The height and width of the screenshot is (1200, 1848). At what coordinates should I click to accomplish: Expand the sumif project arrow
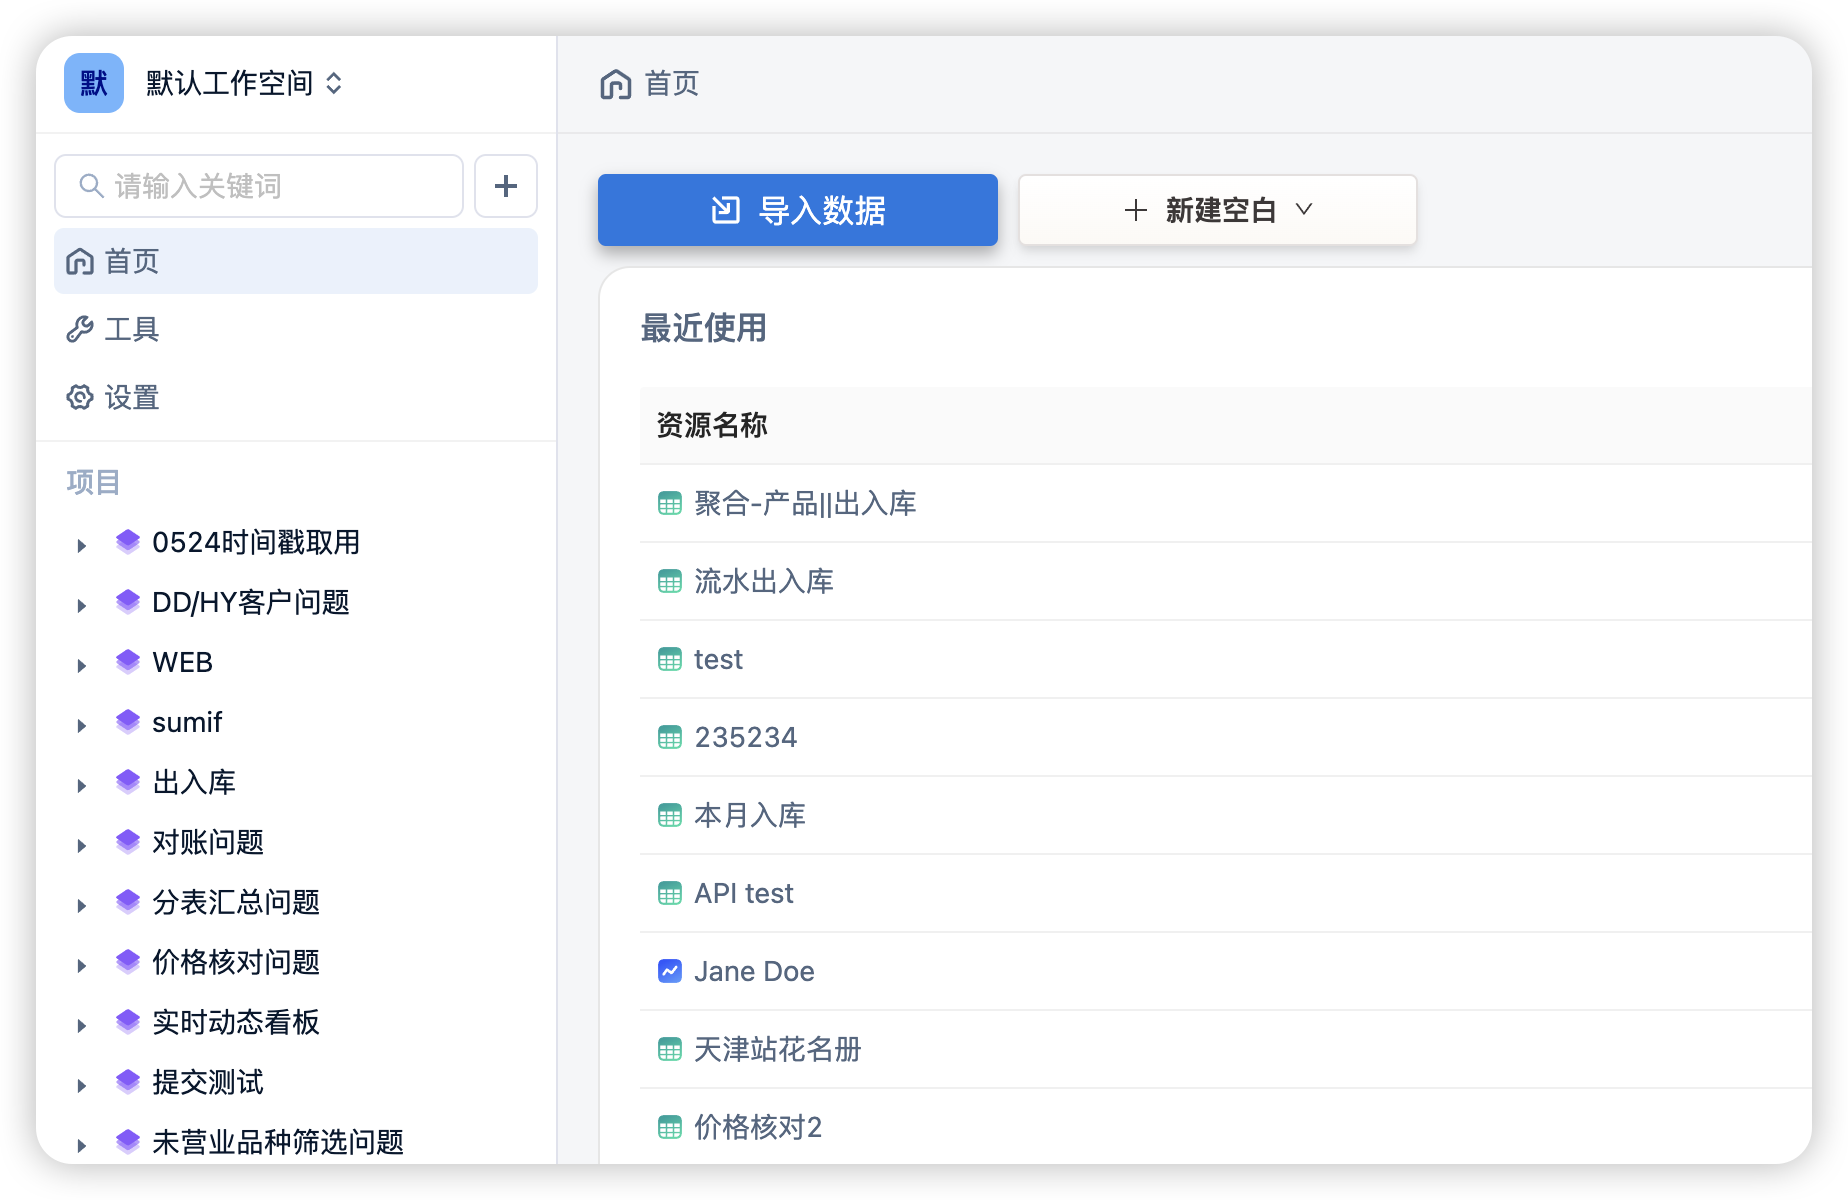[82, 725]
